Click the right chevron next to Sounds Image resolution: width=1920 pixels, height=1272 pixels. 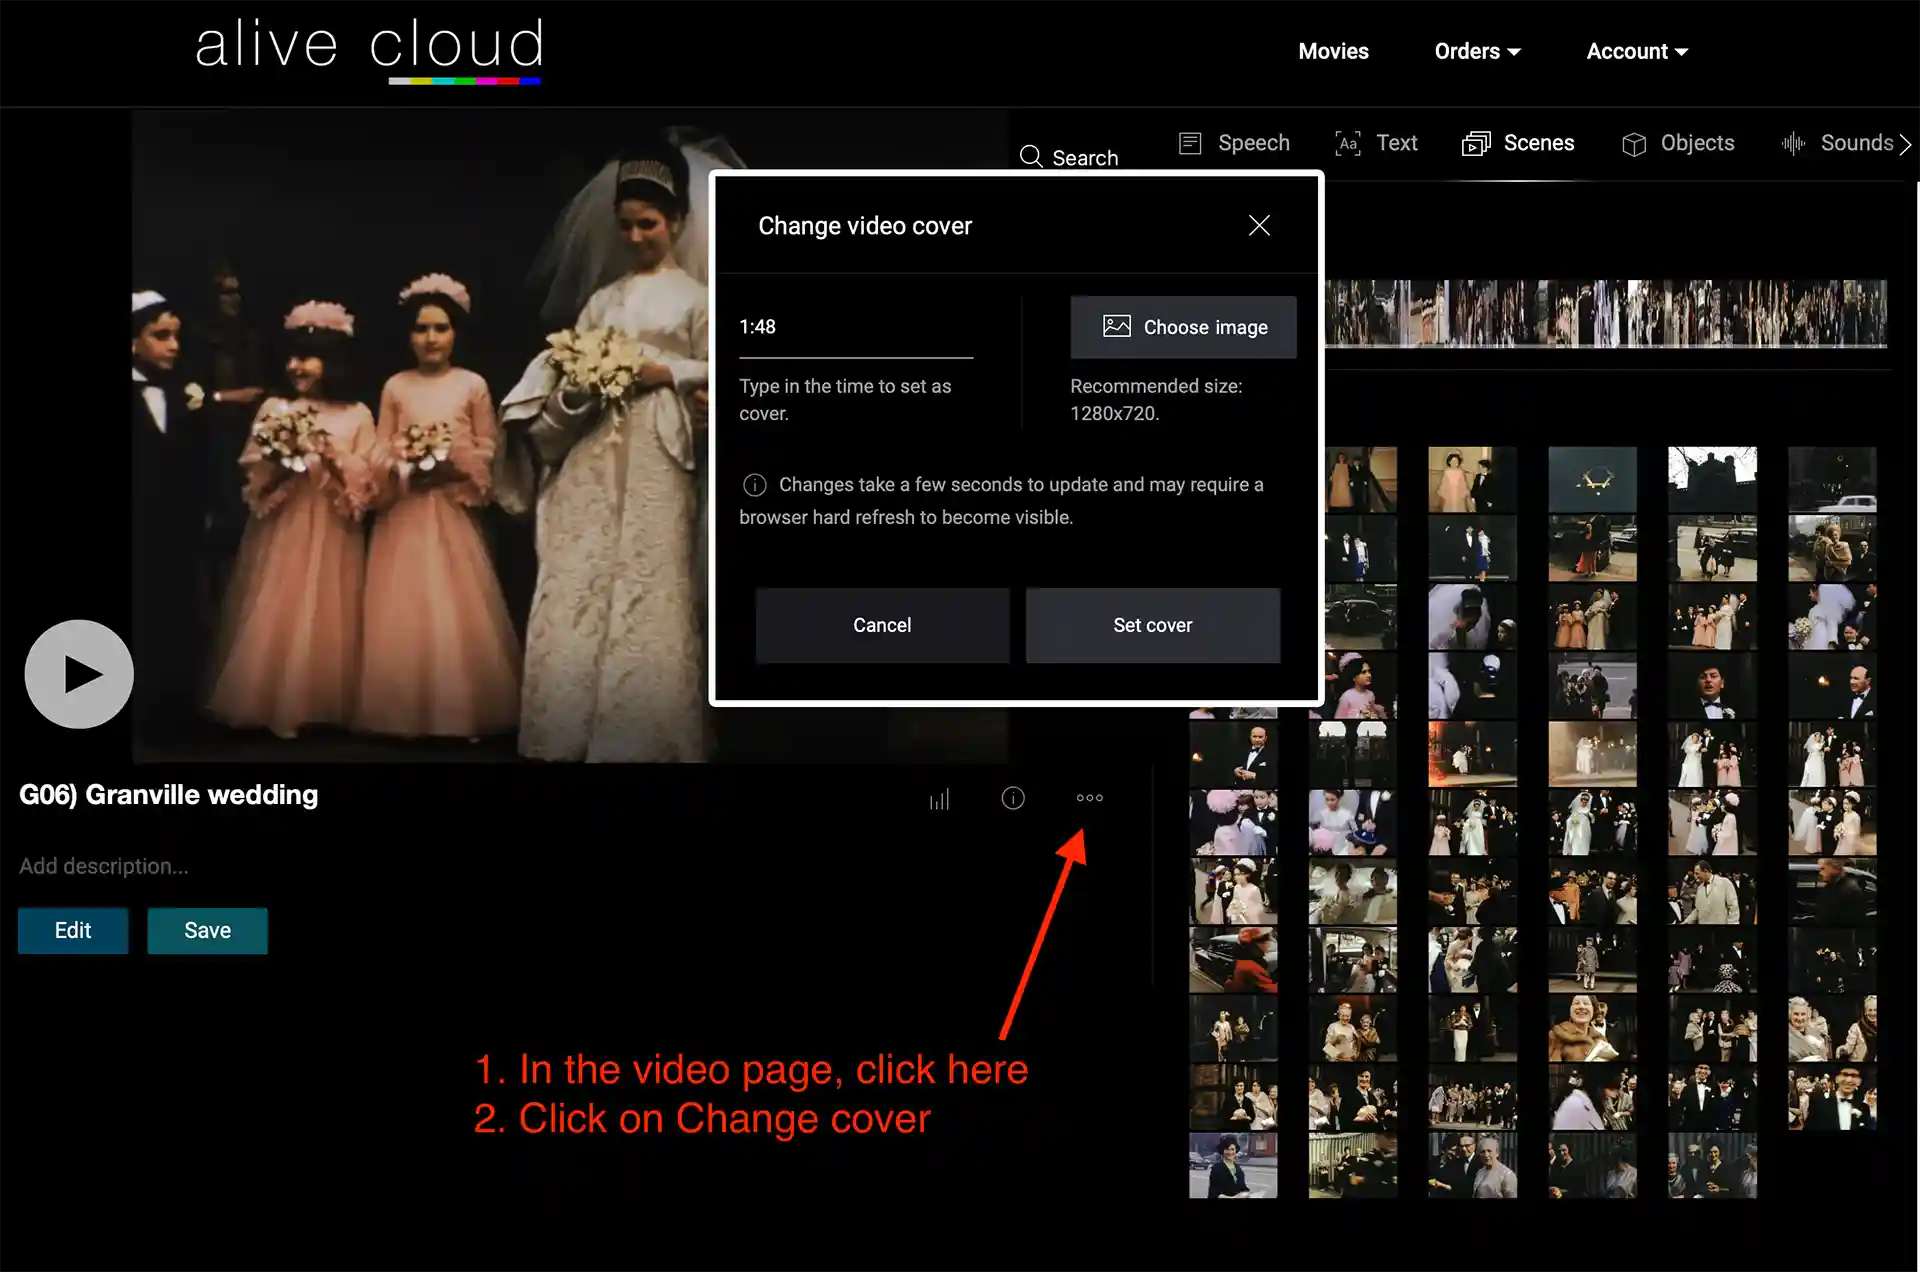(x=1906, y=144)
